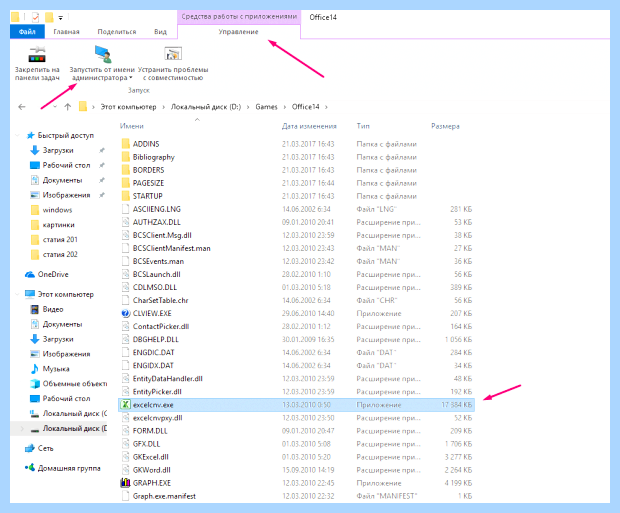Viewport: 620px width, 513px height.
Task: Click Office14 breadcrumb in address bar
Action: [x=305, y=107]
